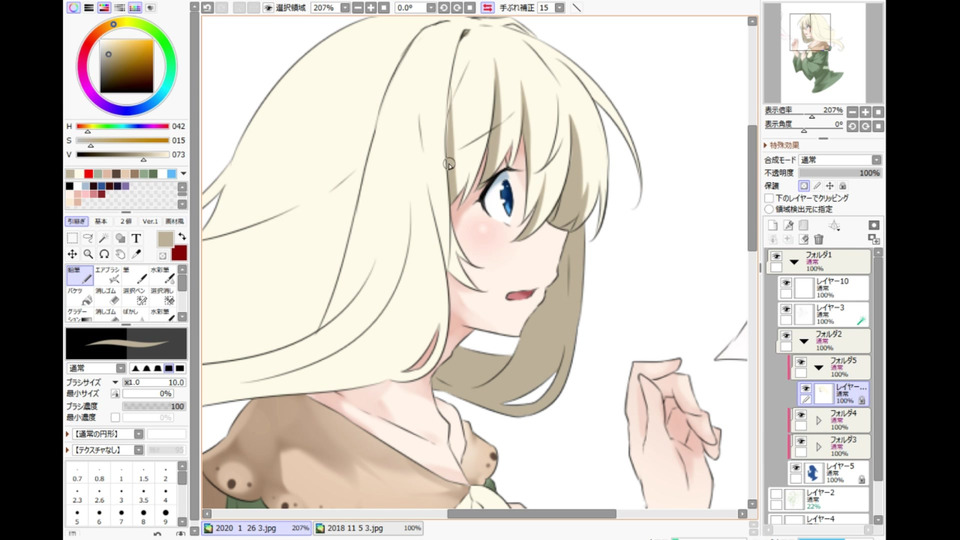Select the rectangular selection tool
960x540 pixels.
(x=72, y=238)
